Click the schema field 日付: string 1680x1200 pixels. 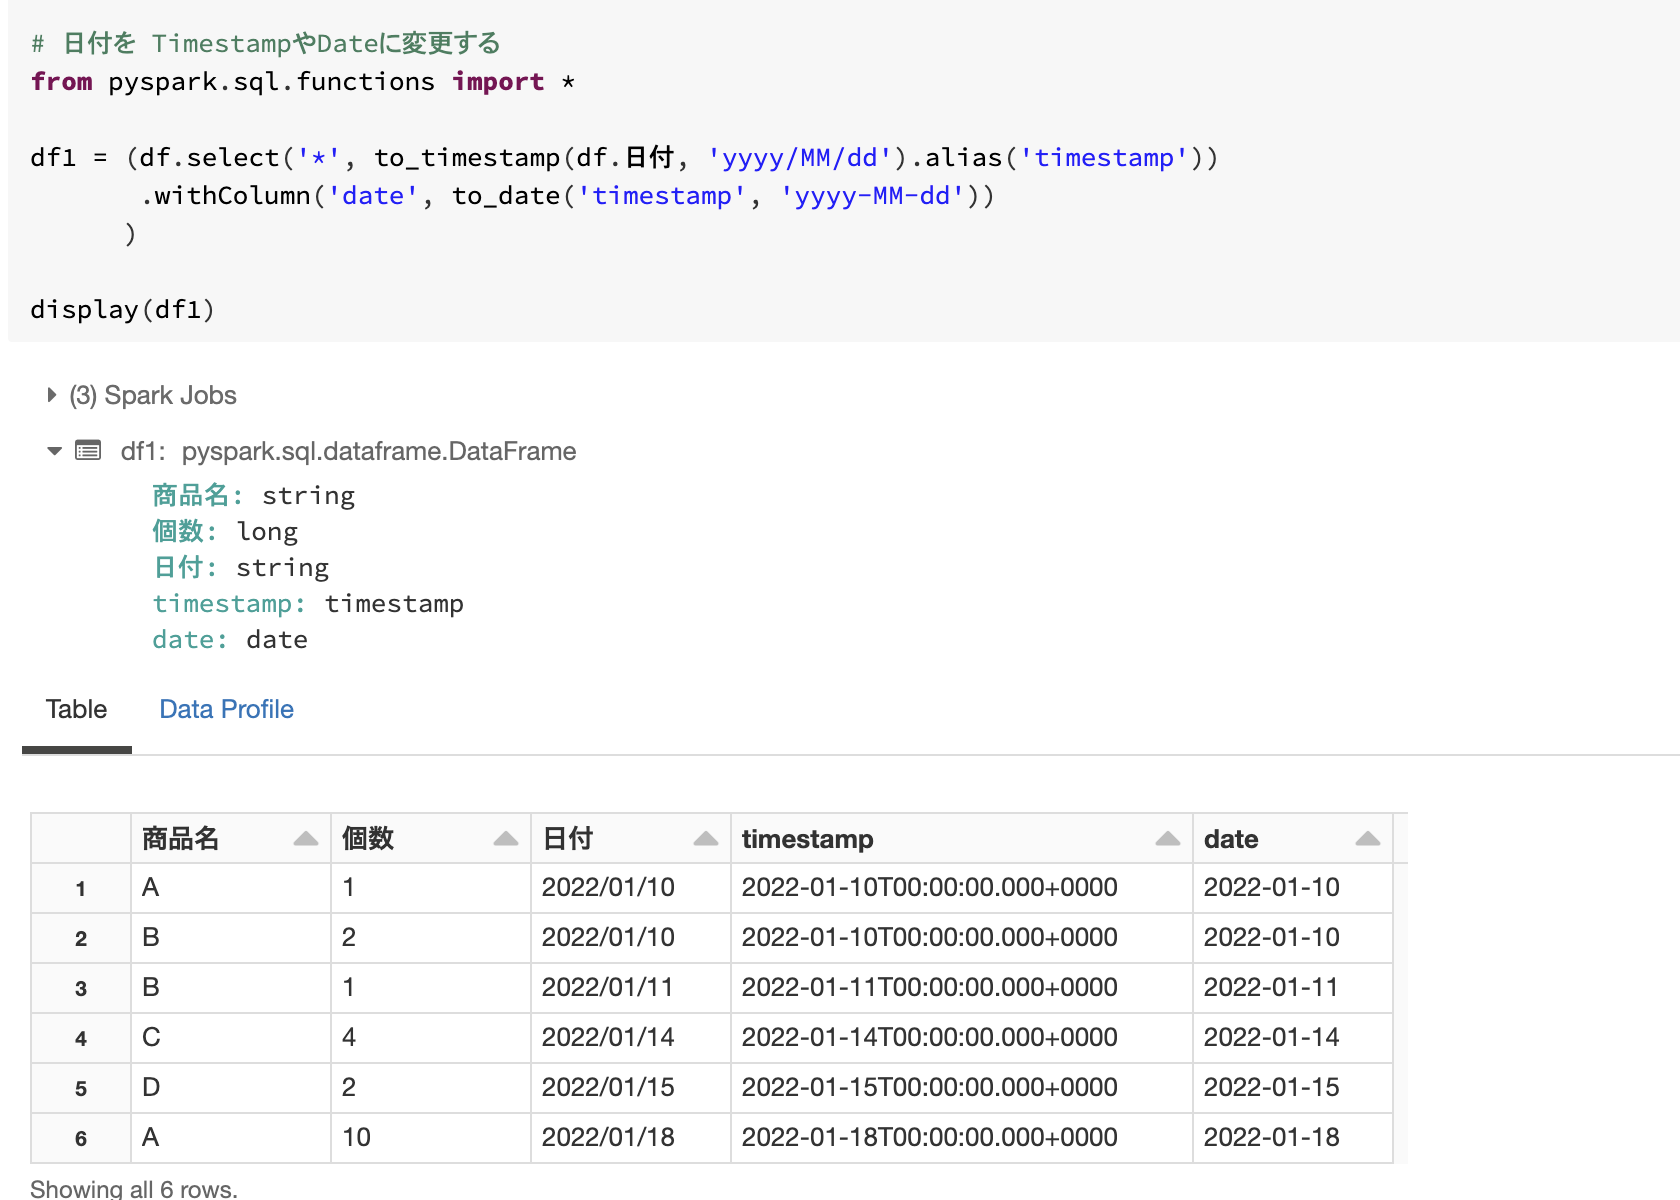240,568
